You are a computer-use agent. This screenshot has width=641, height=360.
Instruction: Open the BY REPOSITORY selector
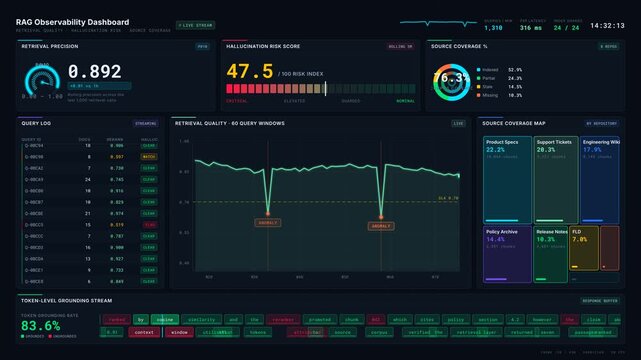coord(601,123)
